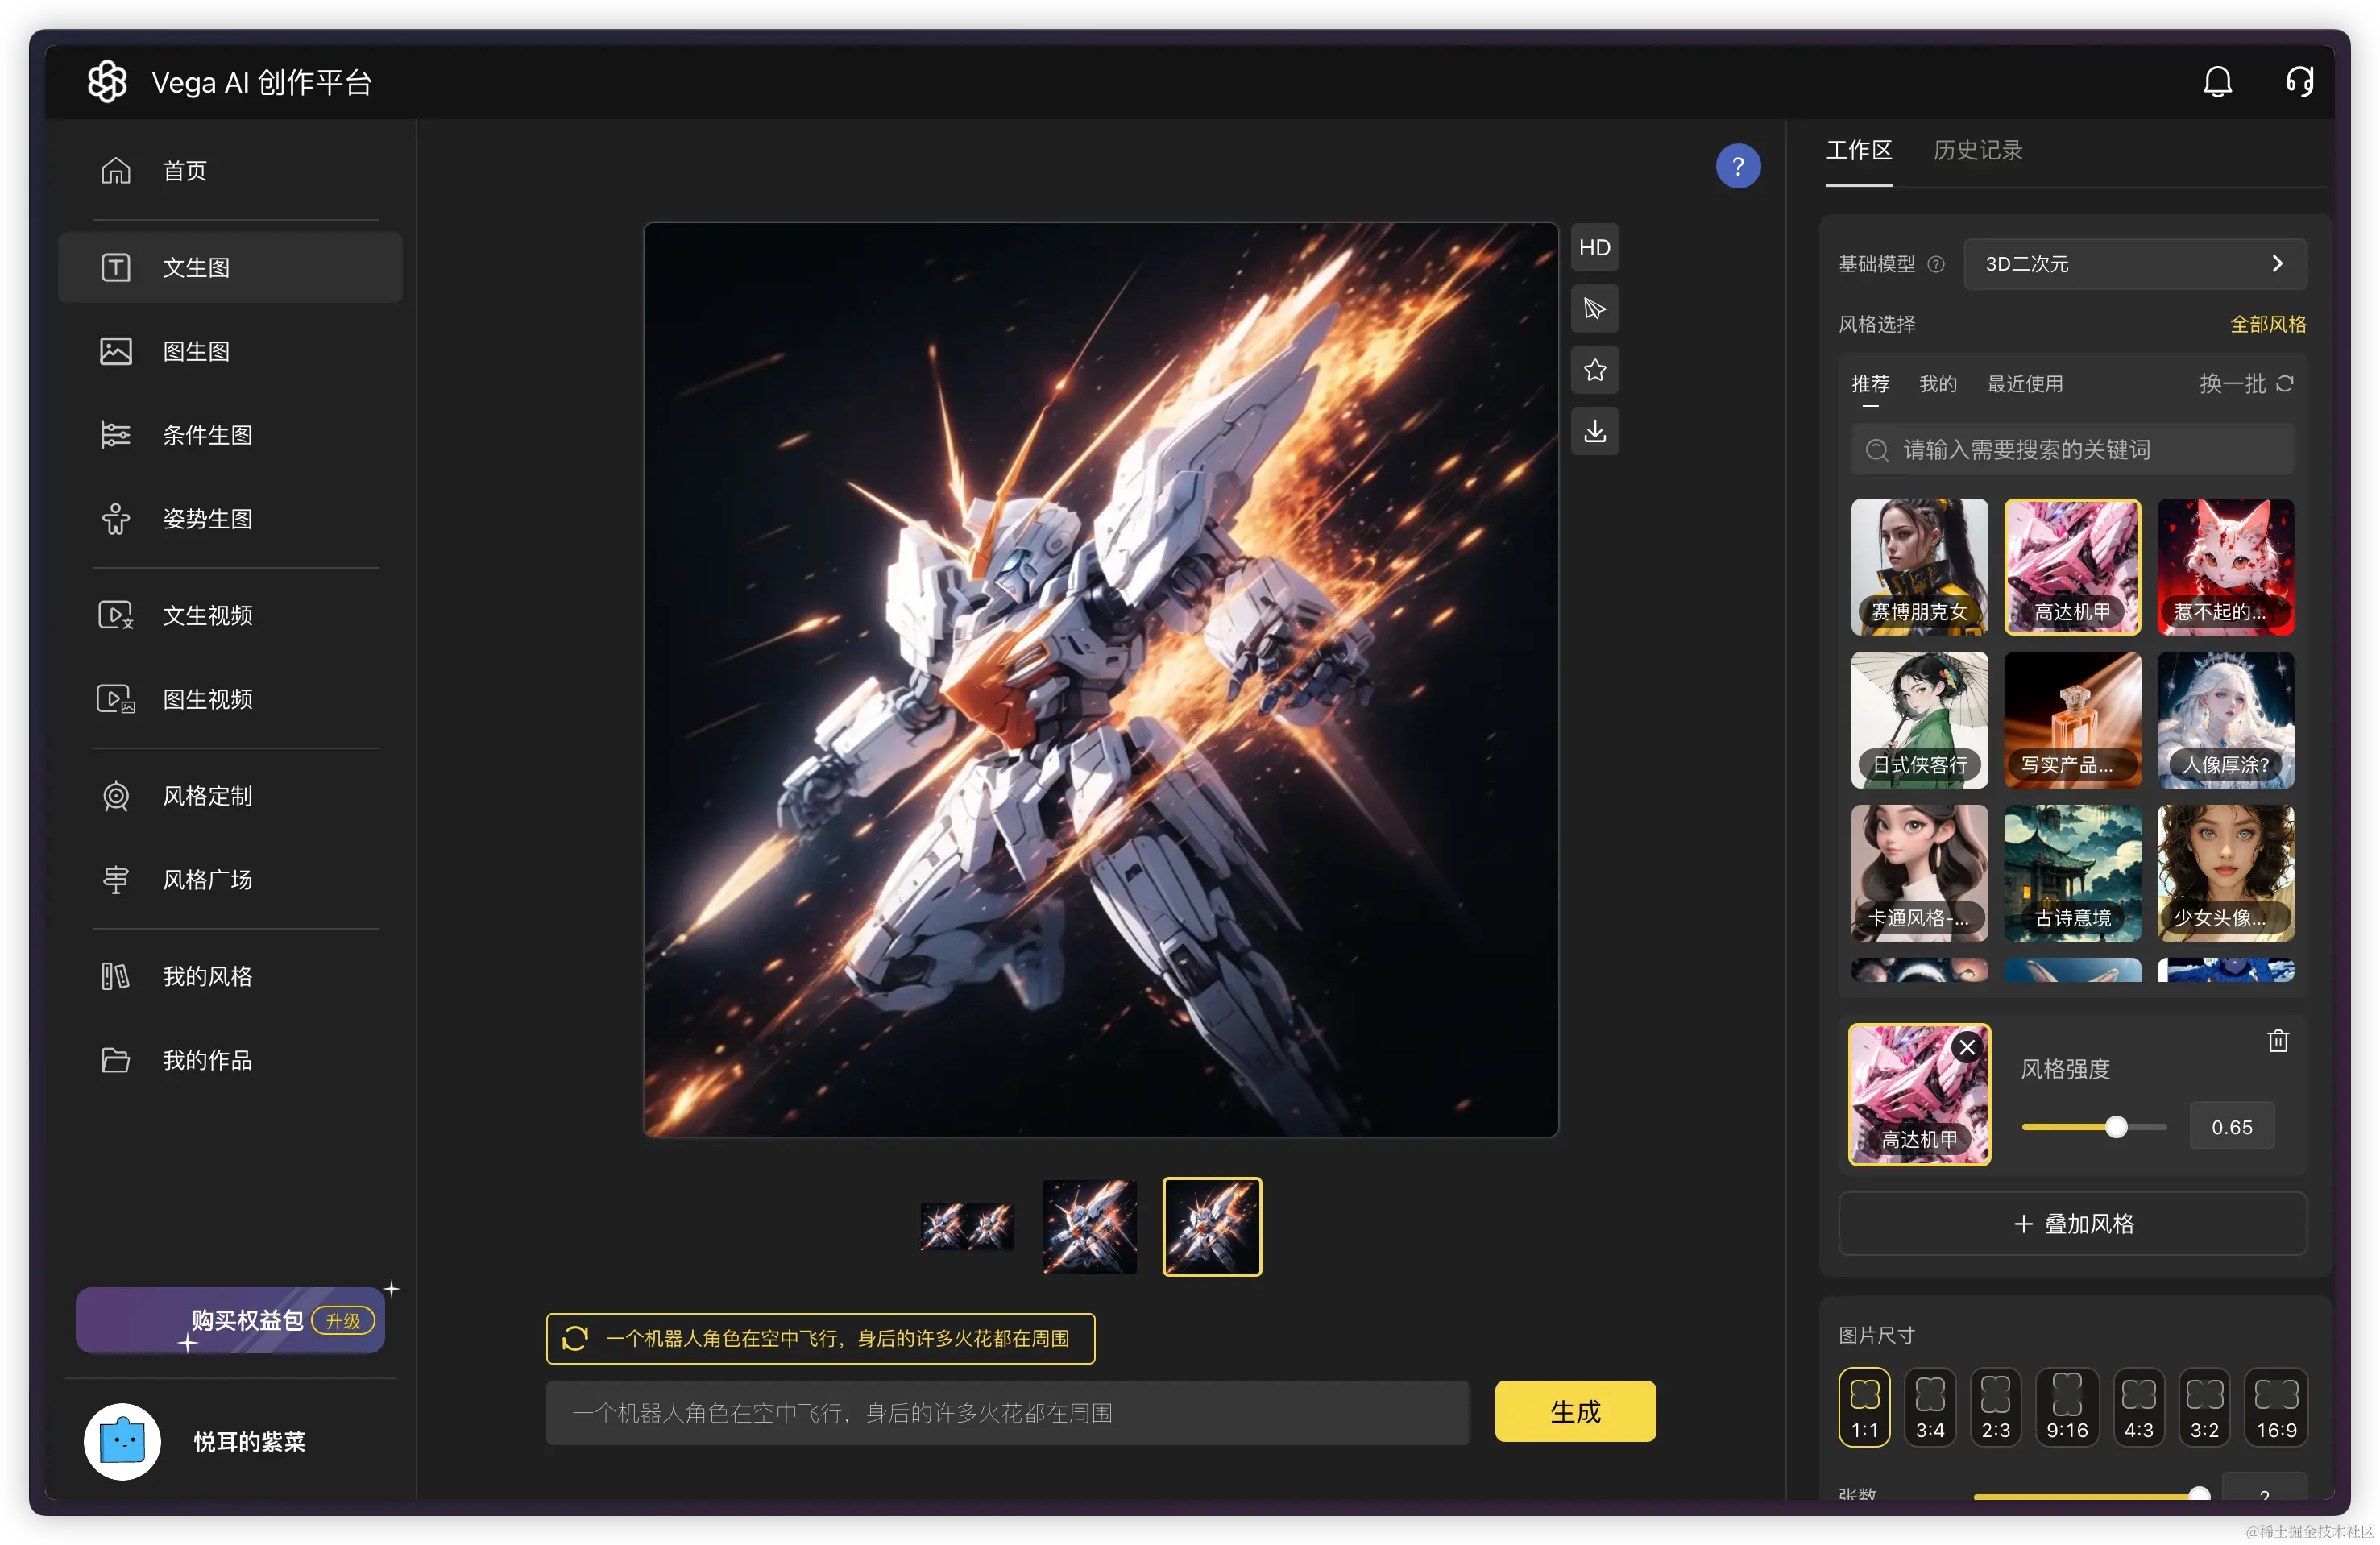Open the blue help question icon
2380x1545 pixels.
tap(1737, 166)
